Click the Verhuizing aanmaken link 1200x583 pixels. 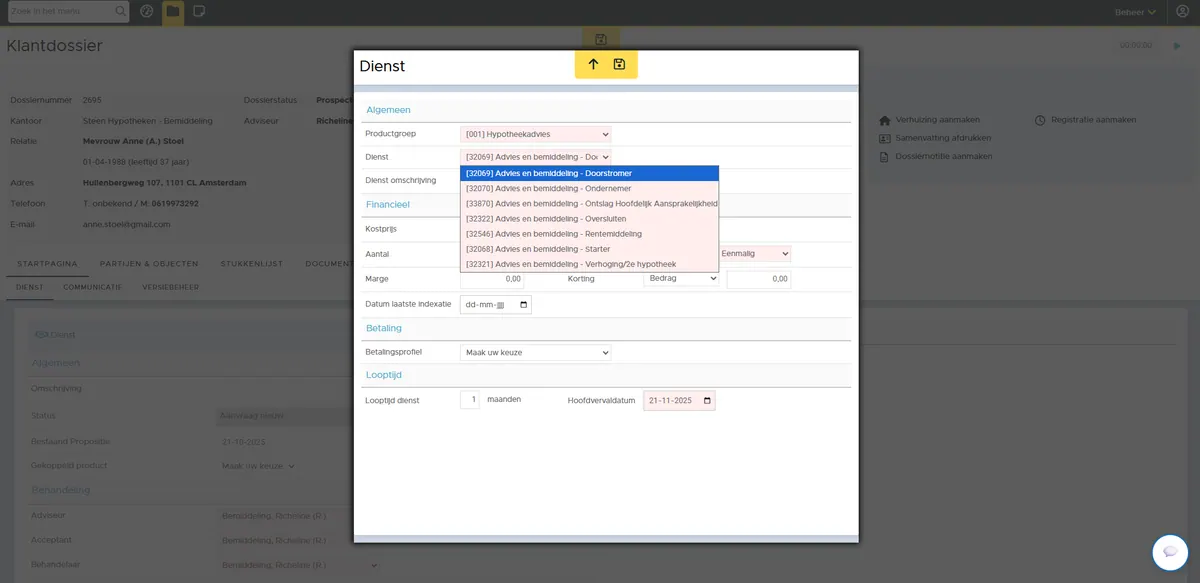pyautogui.click(x=937, y=120)
